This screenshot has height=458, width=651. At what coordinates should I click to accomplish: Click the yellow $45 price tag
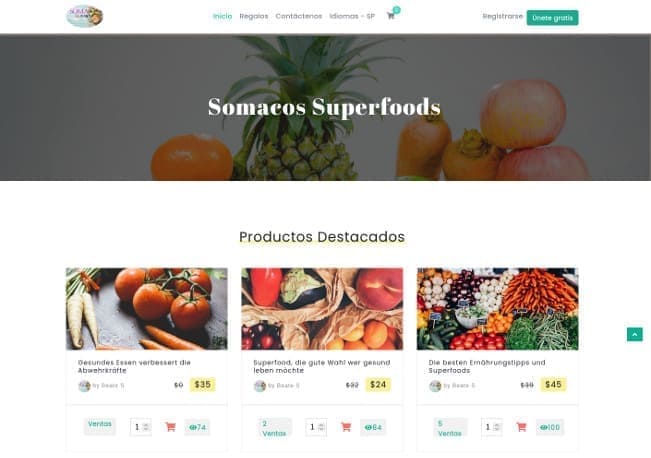(553, 385)
